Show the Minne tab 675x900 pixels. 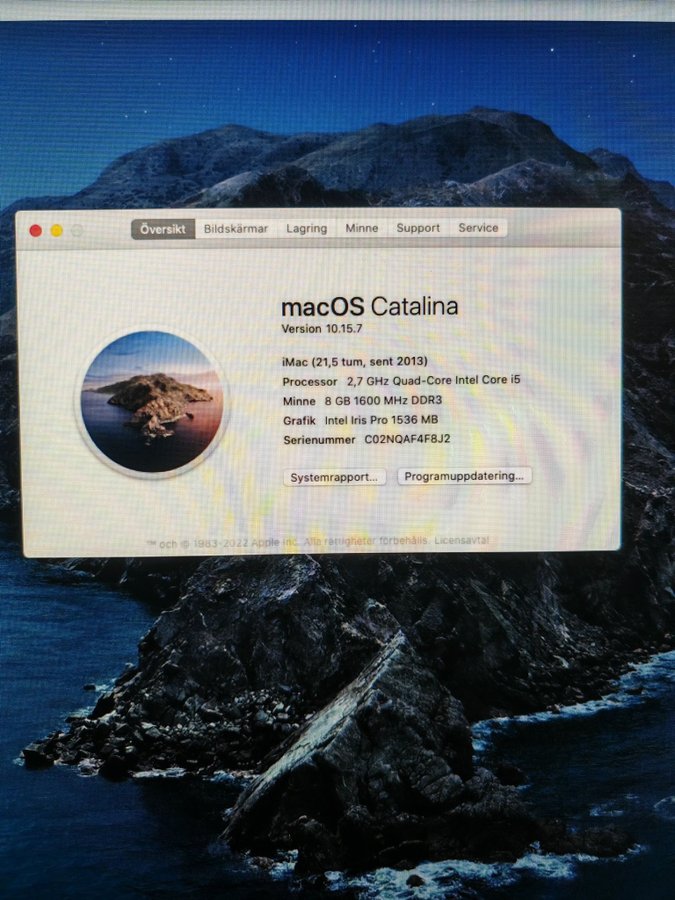click(362, 229)
